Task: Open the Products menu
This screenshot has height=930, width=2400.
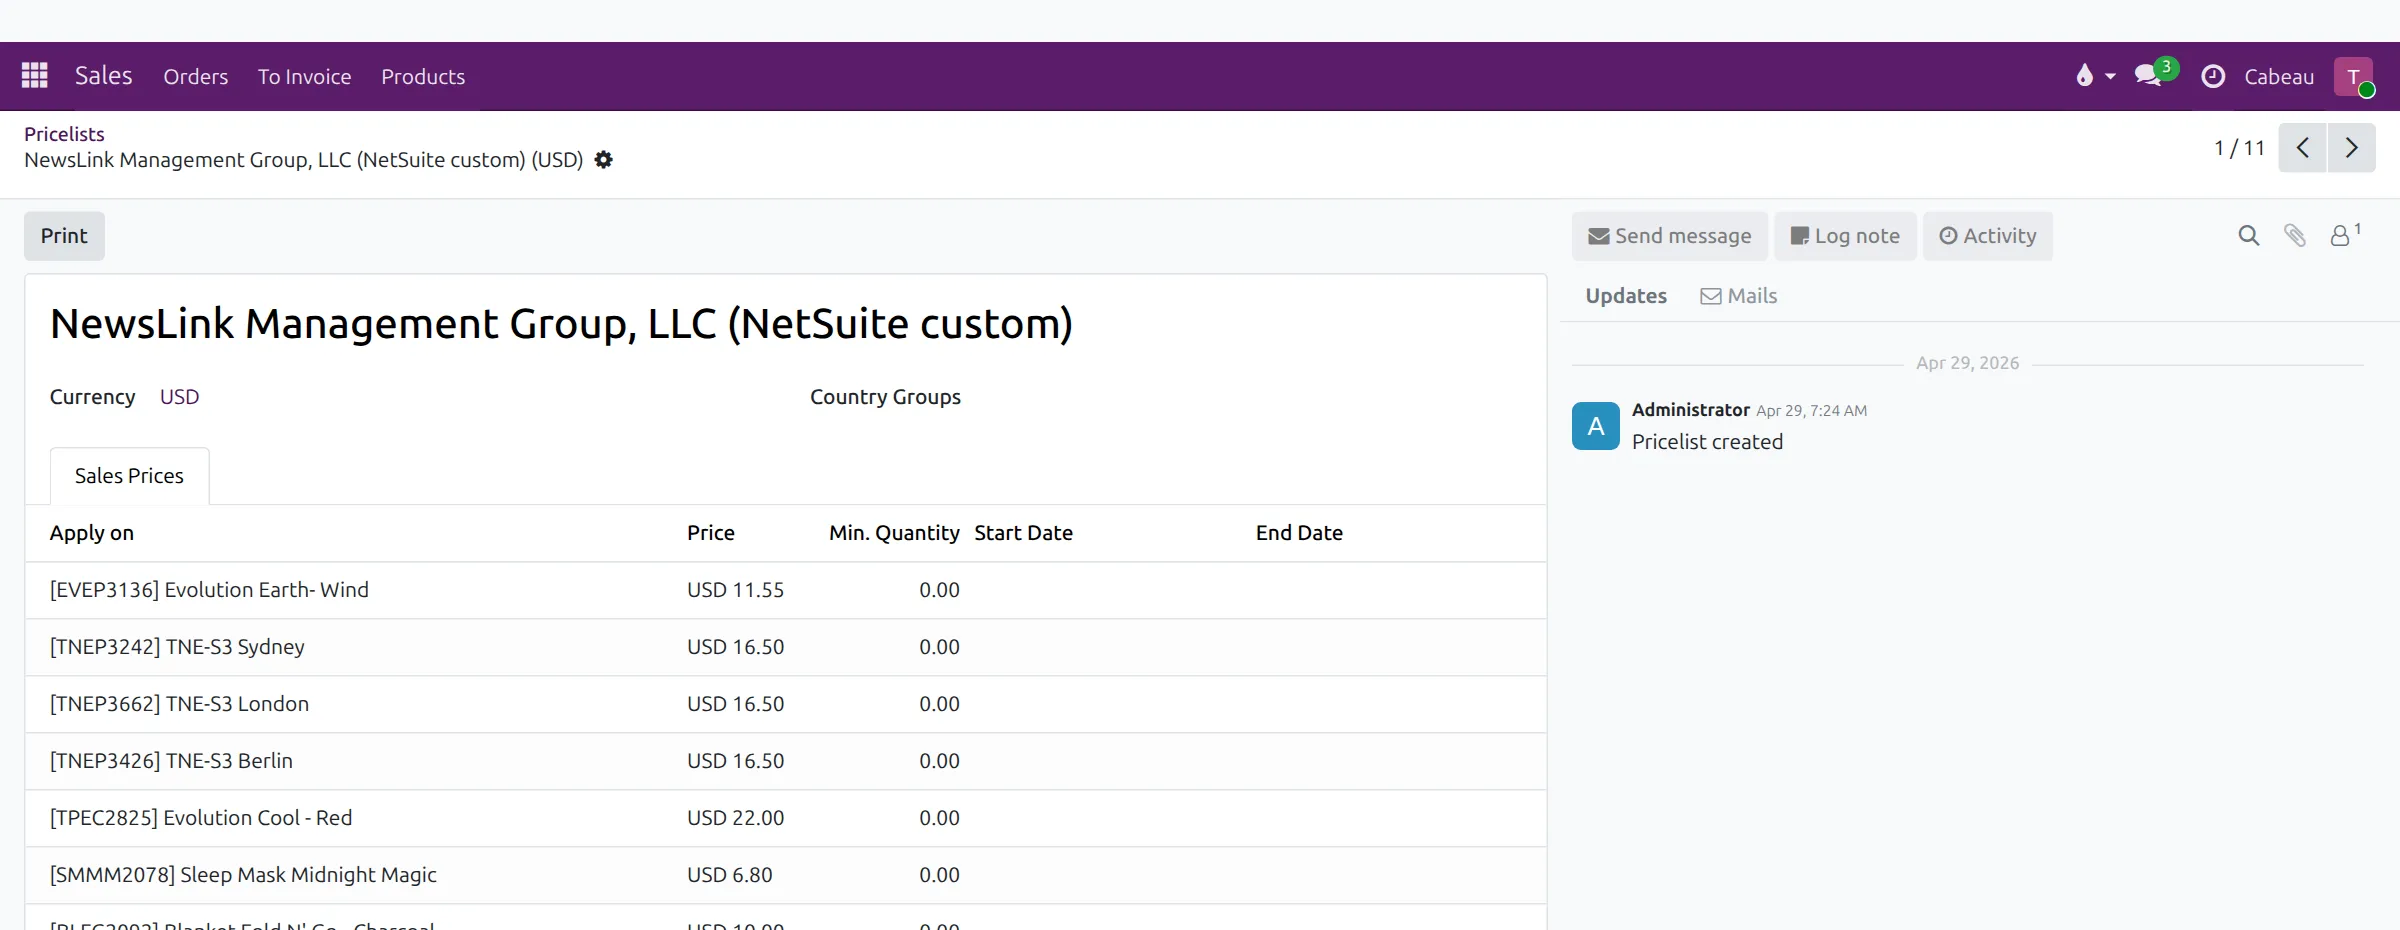Action: (x=423, y=76)
